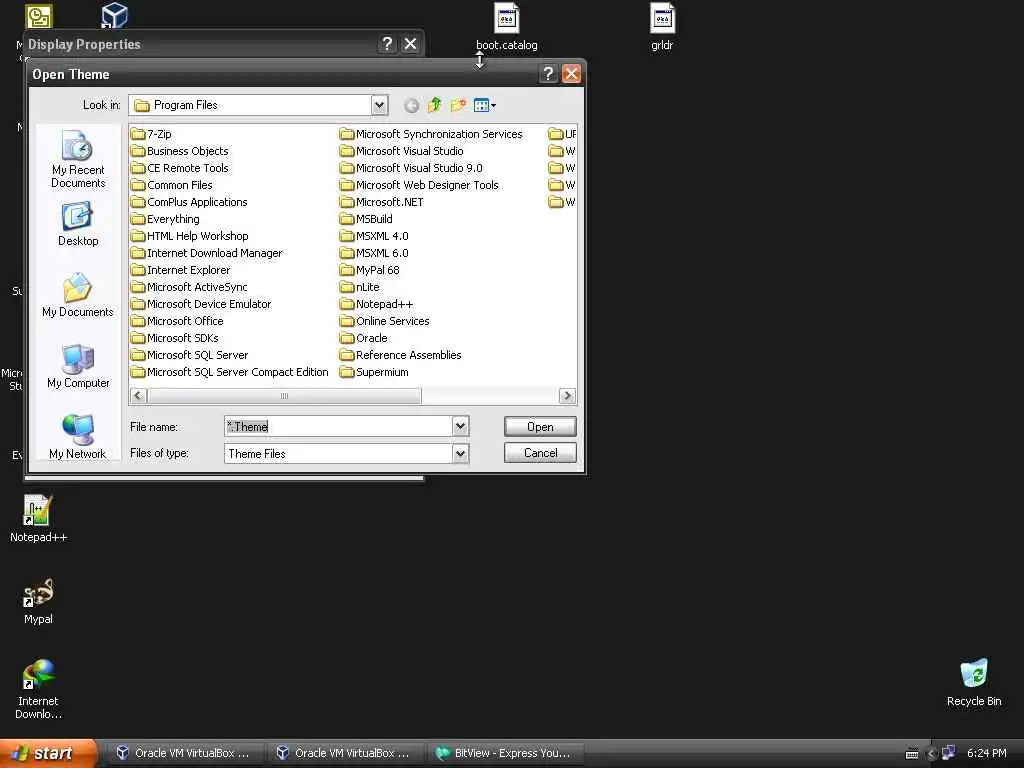The width and height of the screenshot is (1024, 768).
Task: Select the Microsoft SDKs folder
Action: pos(175,338)
